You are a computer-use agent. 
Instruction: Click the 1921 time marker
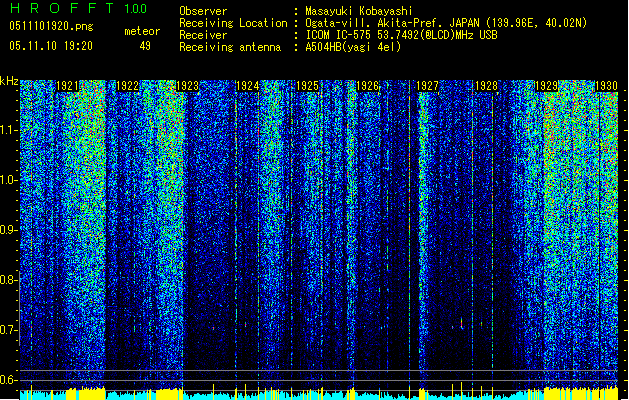67,86
